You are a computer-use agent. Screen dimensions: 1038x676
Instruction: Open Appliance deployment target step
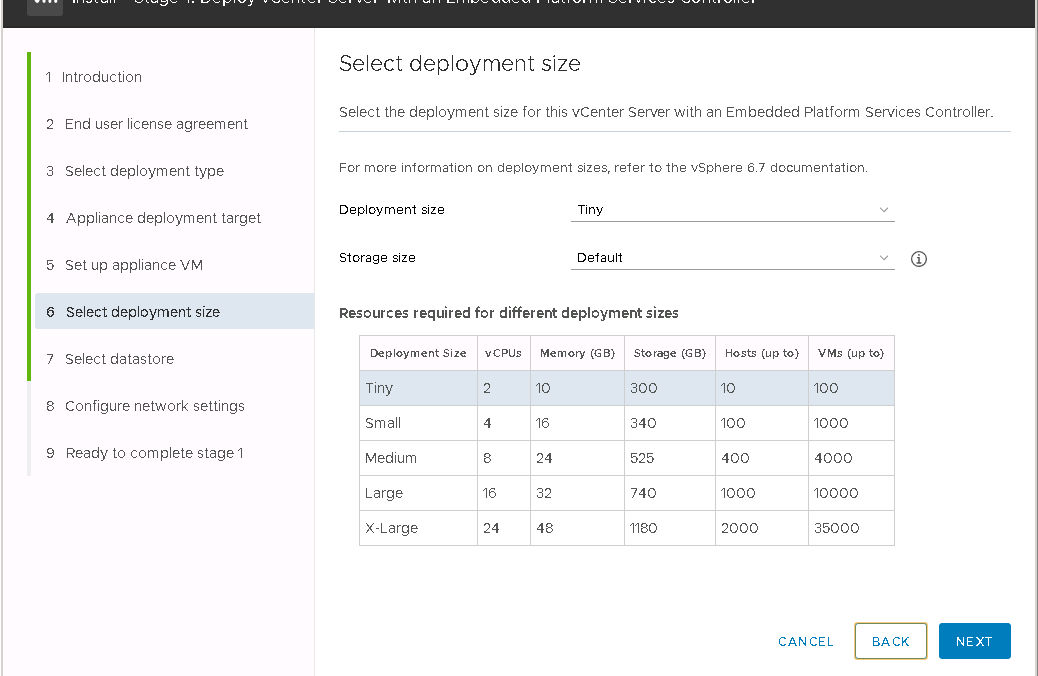point(163,218)
